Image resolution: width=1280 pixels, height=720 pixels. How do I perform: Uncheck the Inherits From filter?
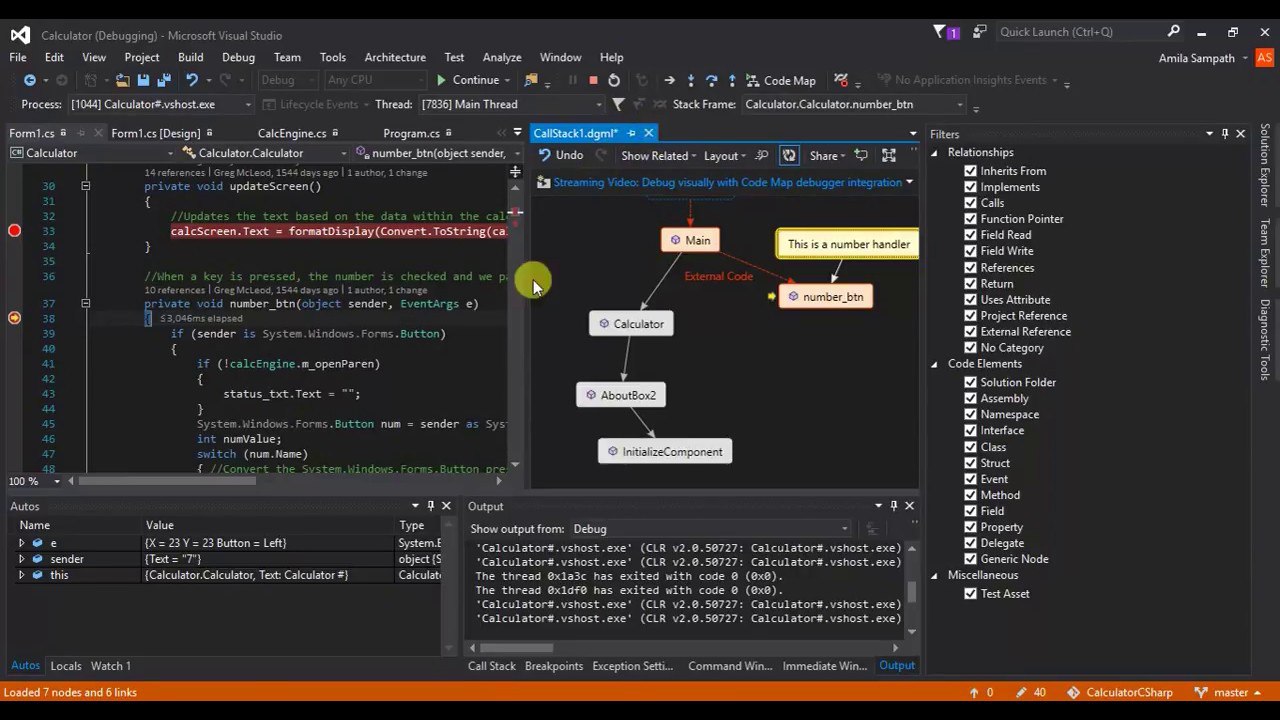click(970, 171)
